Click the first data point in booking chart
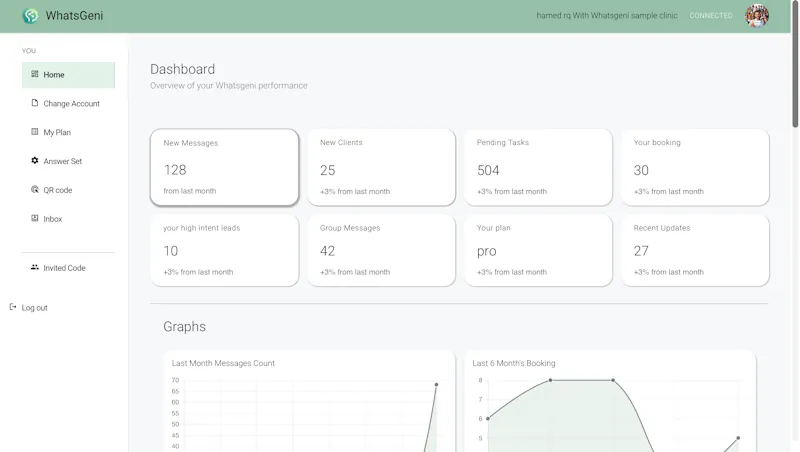This screenshot has height=452, width=800. coord(488,419)
